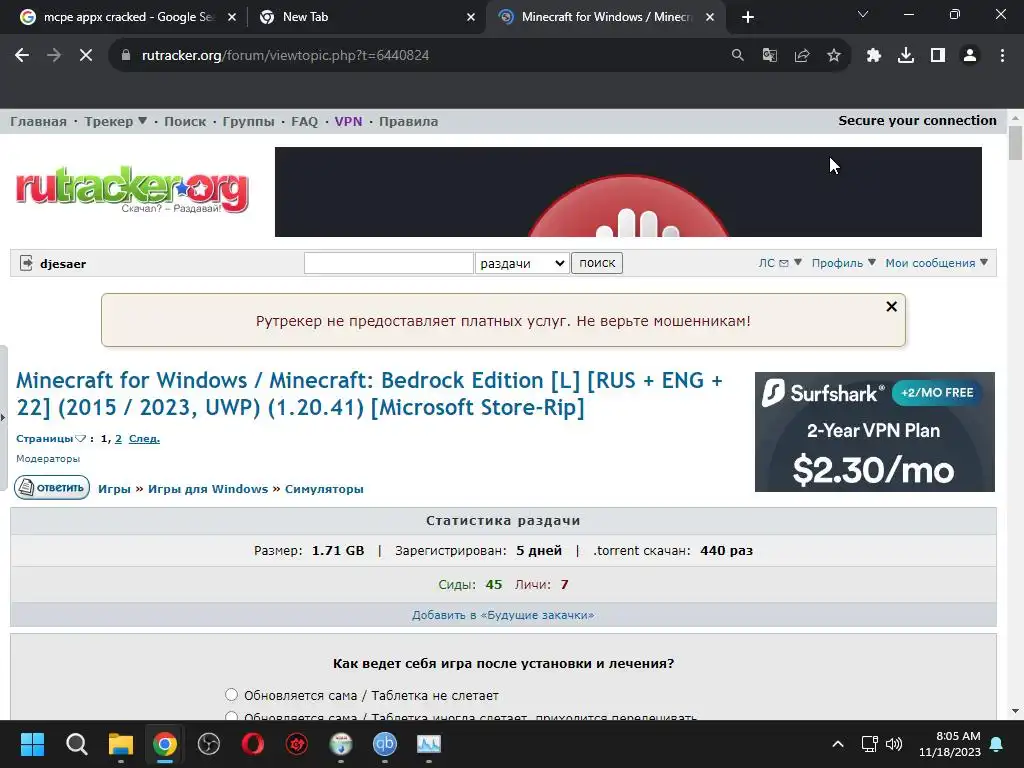Viewport: 1024px width, 768px height.
Task: Open the notifications bell
Action: 997,744
